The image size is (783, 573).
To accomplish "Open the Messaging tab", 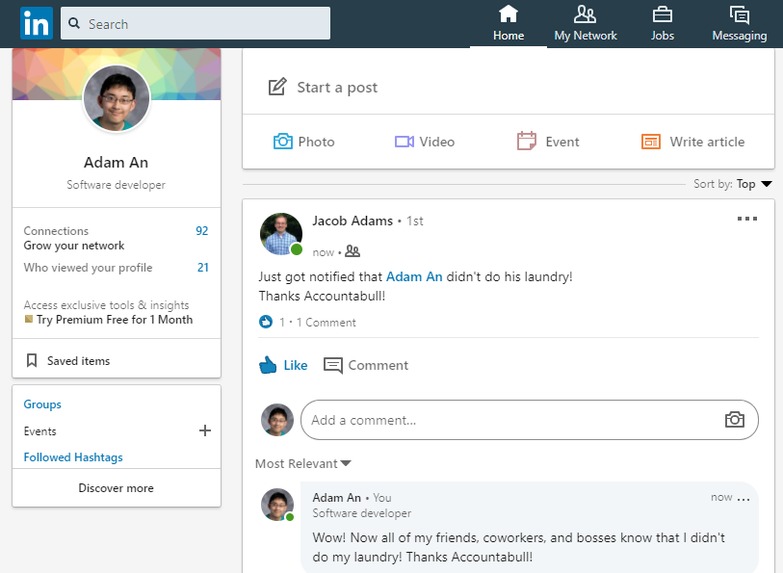I will (739, 23).
